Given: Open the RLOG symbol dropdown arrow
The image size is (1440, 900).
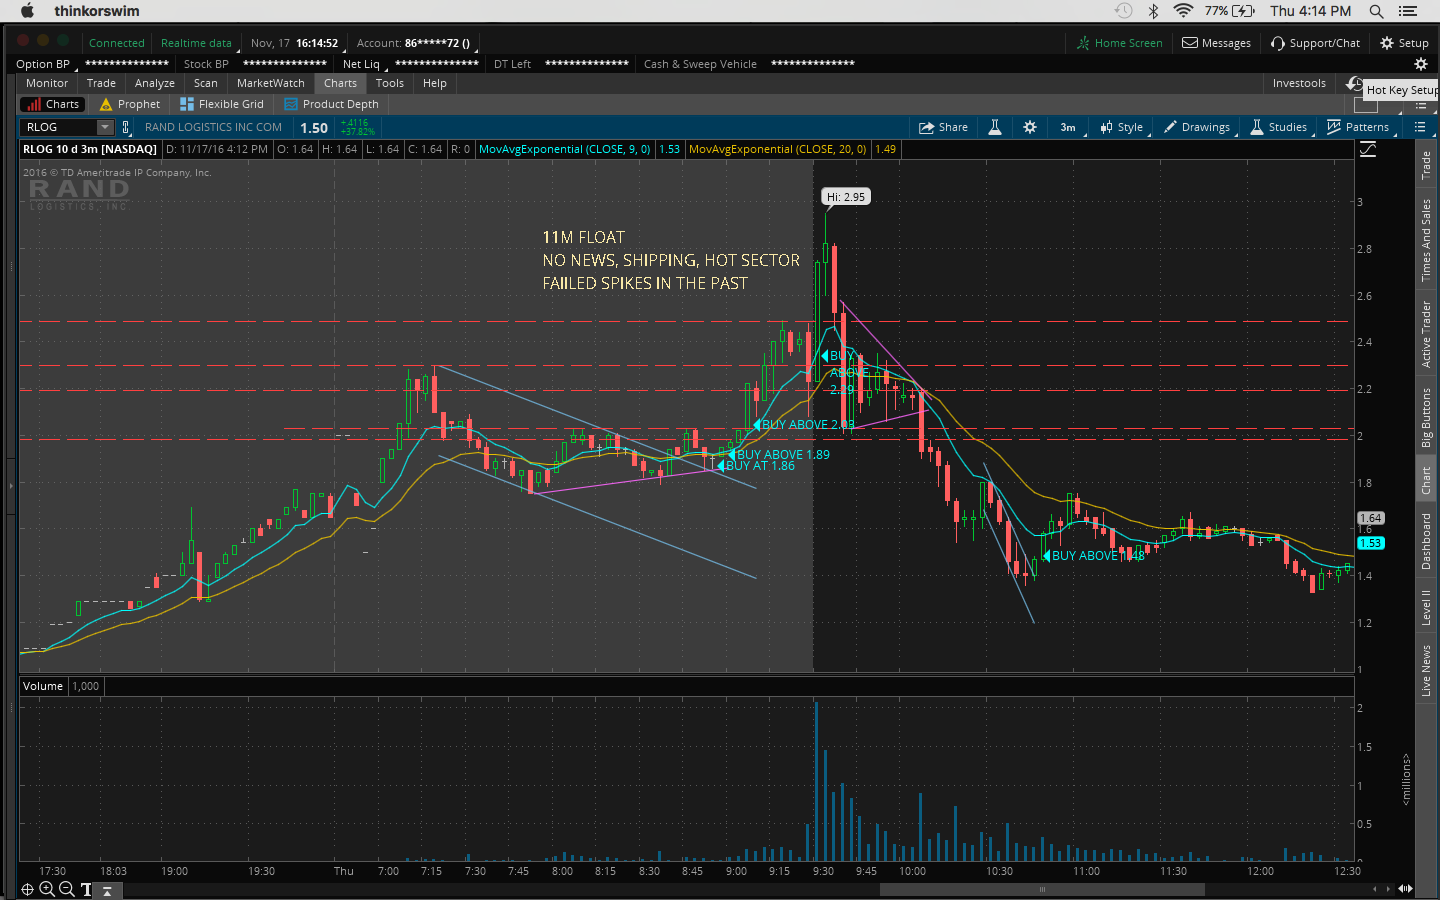Looking at the screenshot, I should (x=105, y=127).
